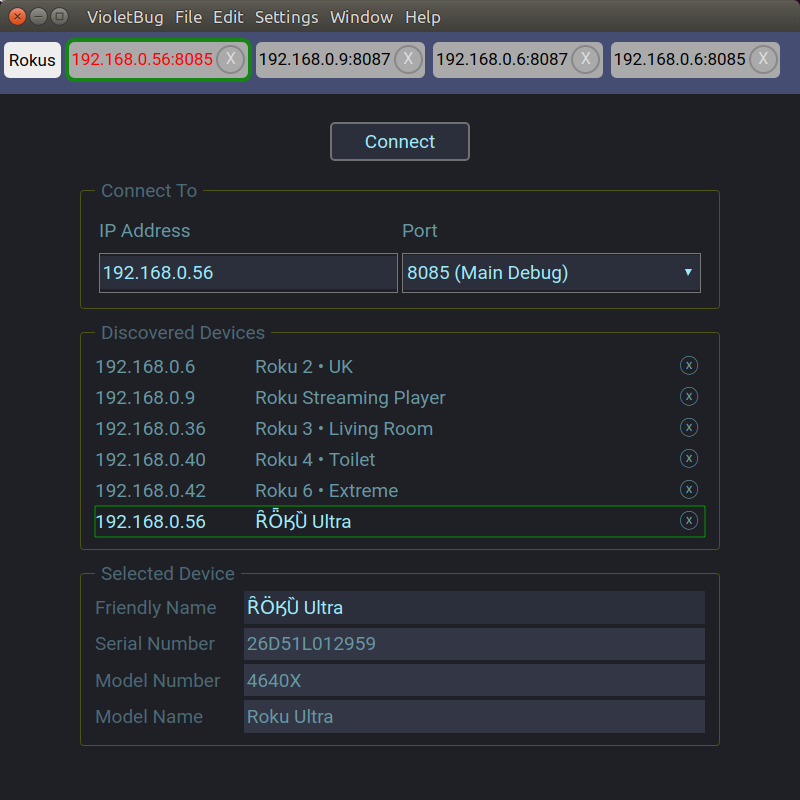Focus the IP Address input field
Viewport: 800px width, 800px height.
248,273
